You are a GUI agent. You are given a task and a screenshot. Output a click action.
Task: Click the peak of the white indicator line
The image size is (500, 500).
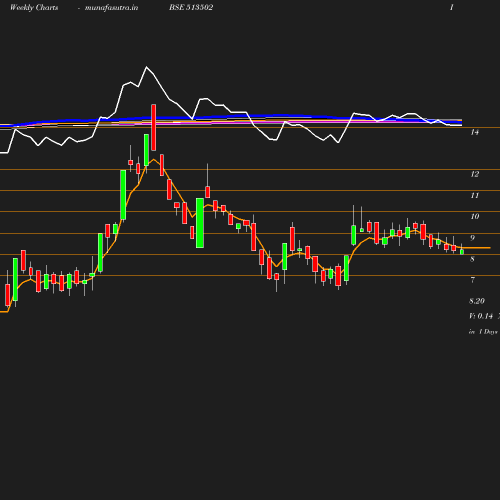(146, 67)
